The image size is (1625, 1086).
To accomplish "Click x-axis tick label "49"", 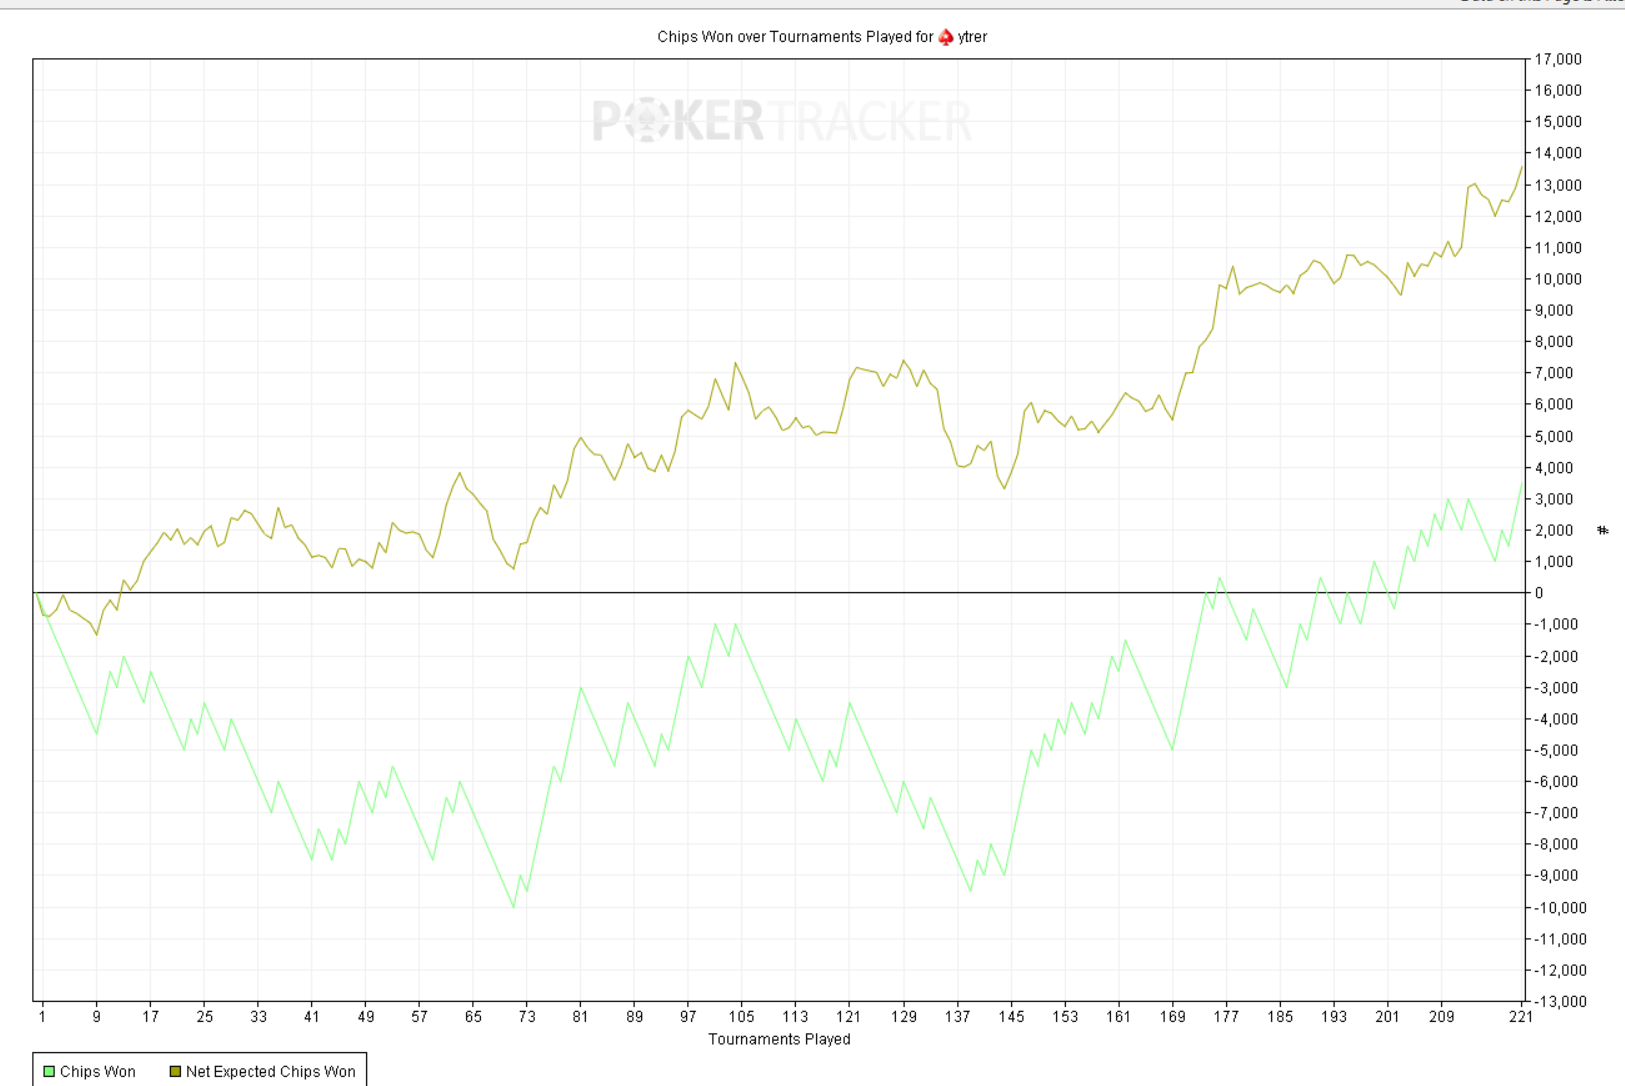I will pyautogui.click(x=366, y=1017).
